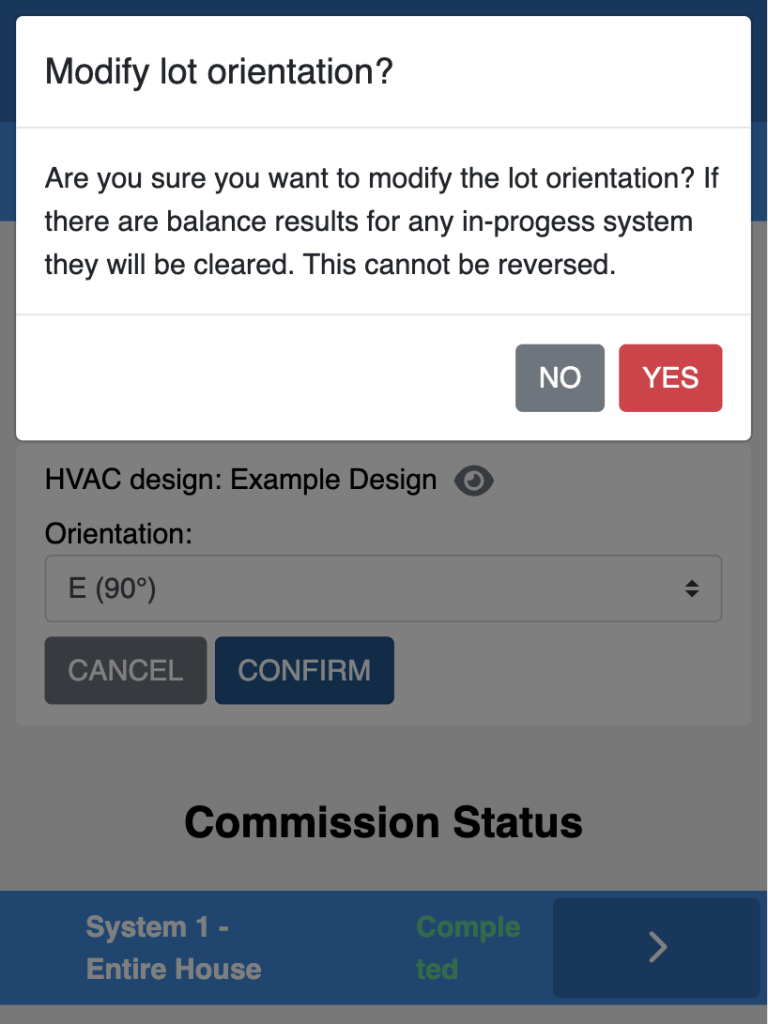Viewport: 768px width, 1024px height.
Task: Click the Commission Status heading
Action: [x=383, y=822]
